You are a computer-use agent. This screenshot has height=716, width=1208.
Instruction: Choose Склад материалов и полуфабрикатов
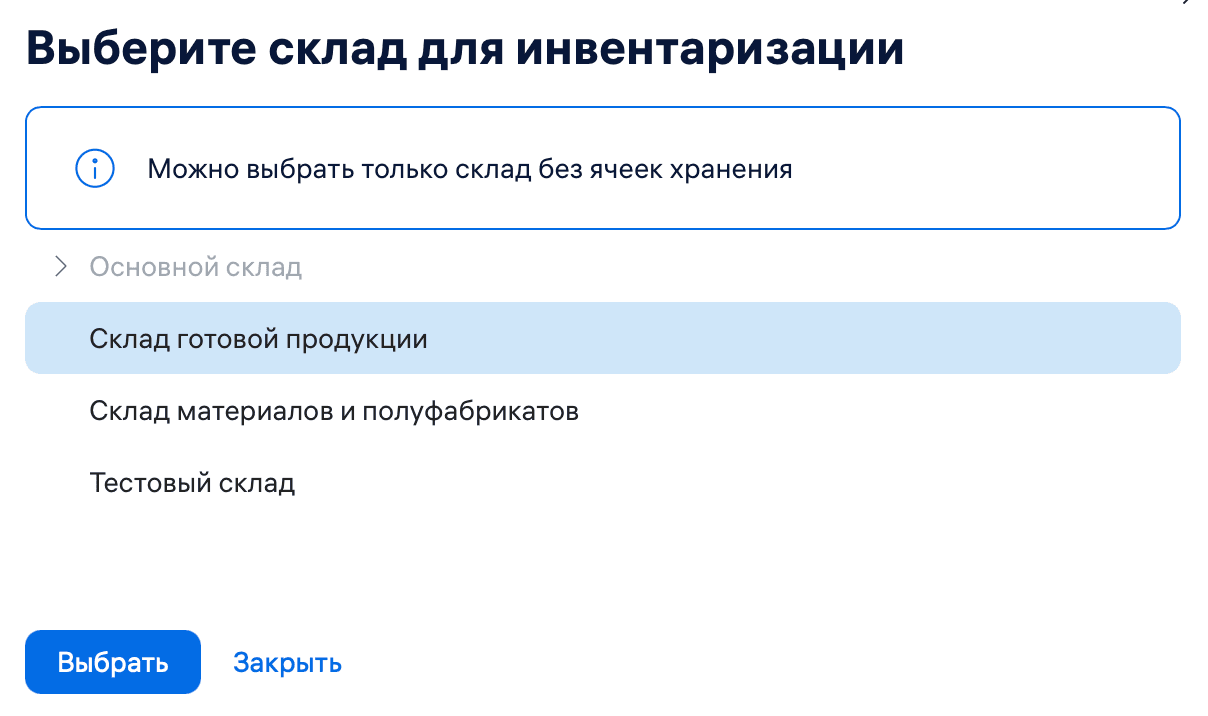click(334, 410)
